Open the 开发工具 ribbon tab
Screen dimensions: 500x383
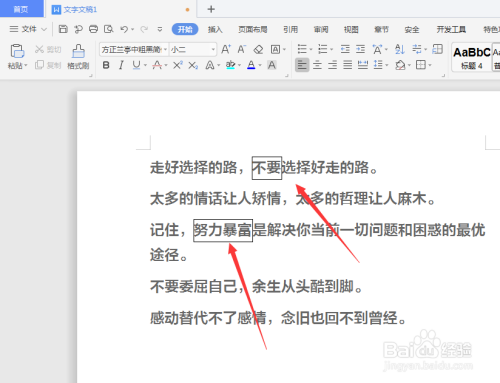pyautogui.click(x=451, y=29)
